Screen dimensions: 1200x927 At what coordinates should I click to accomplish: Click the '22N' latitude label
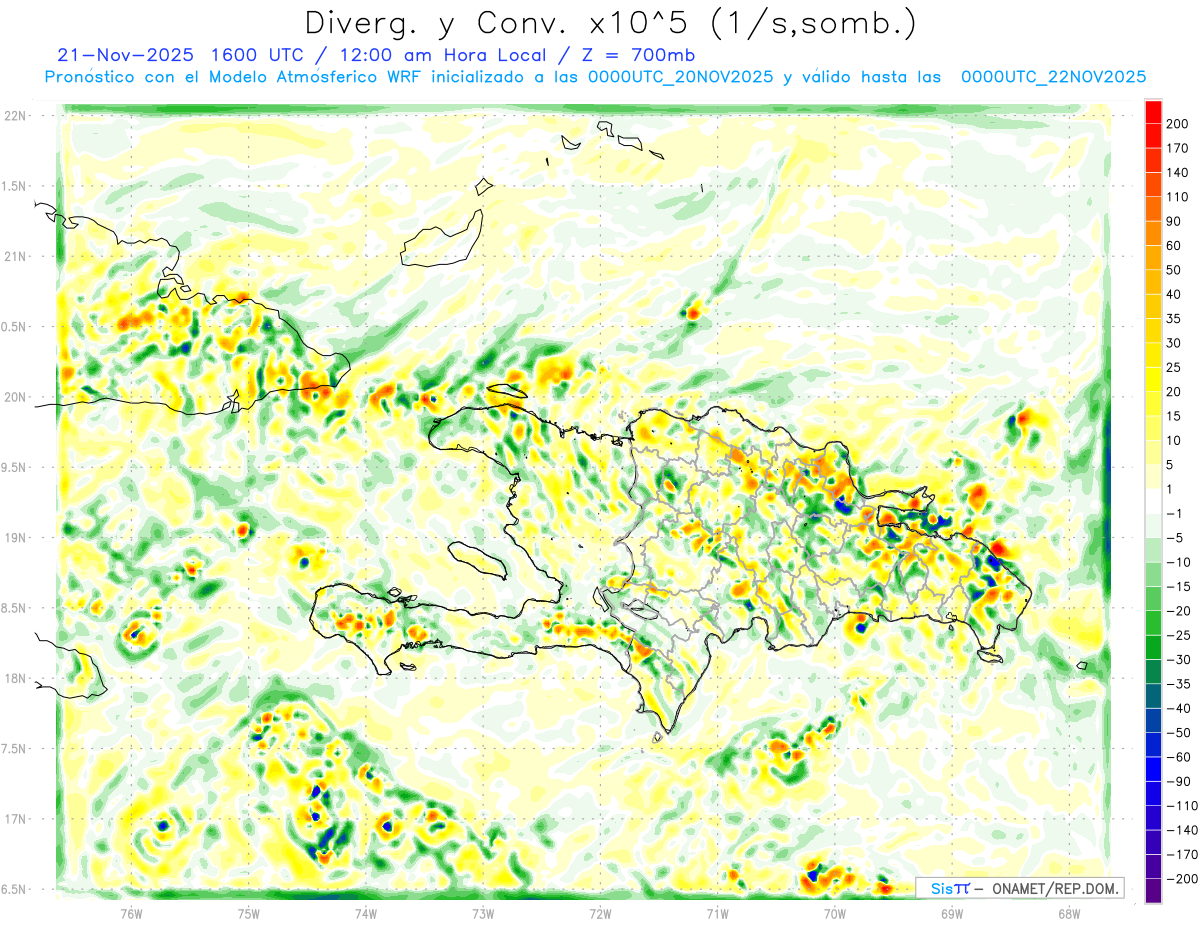coord(14,116)
